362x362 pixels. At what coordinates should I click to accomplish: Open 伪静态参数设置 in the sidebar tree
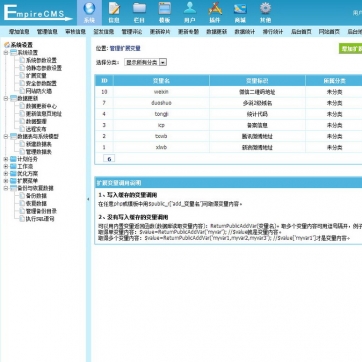pyautogui.click(x=44, y=68)
